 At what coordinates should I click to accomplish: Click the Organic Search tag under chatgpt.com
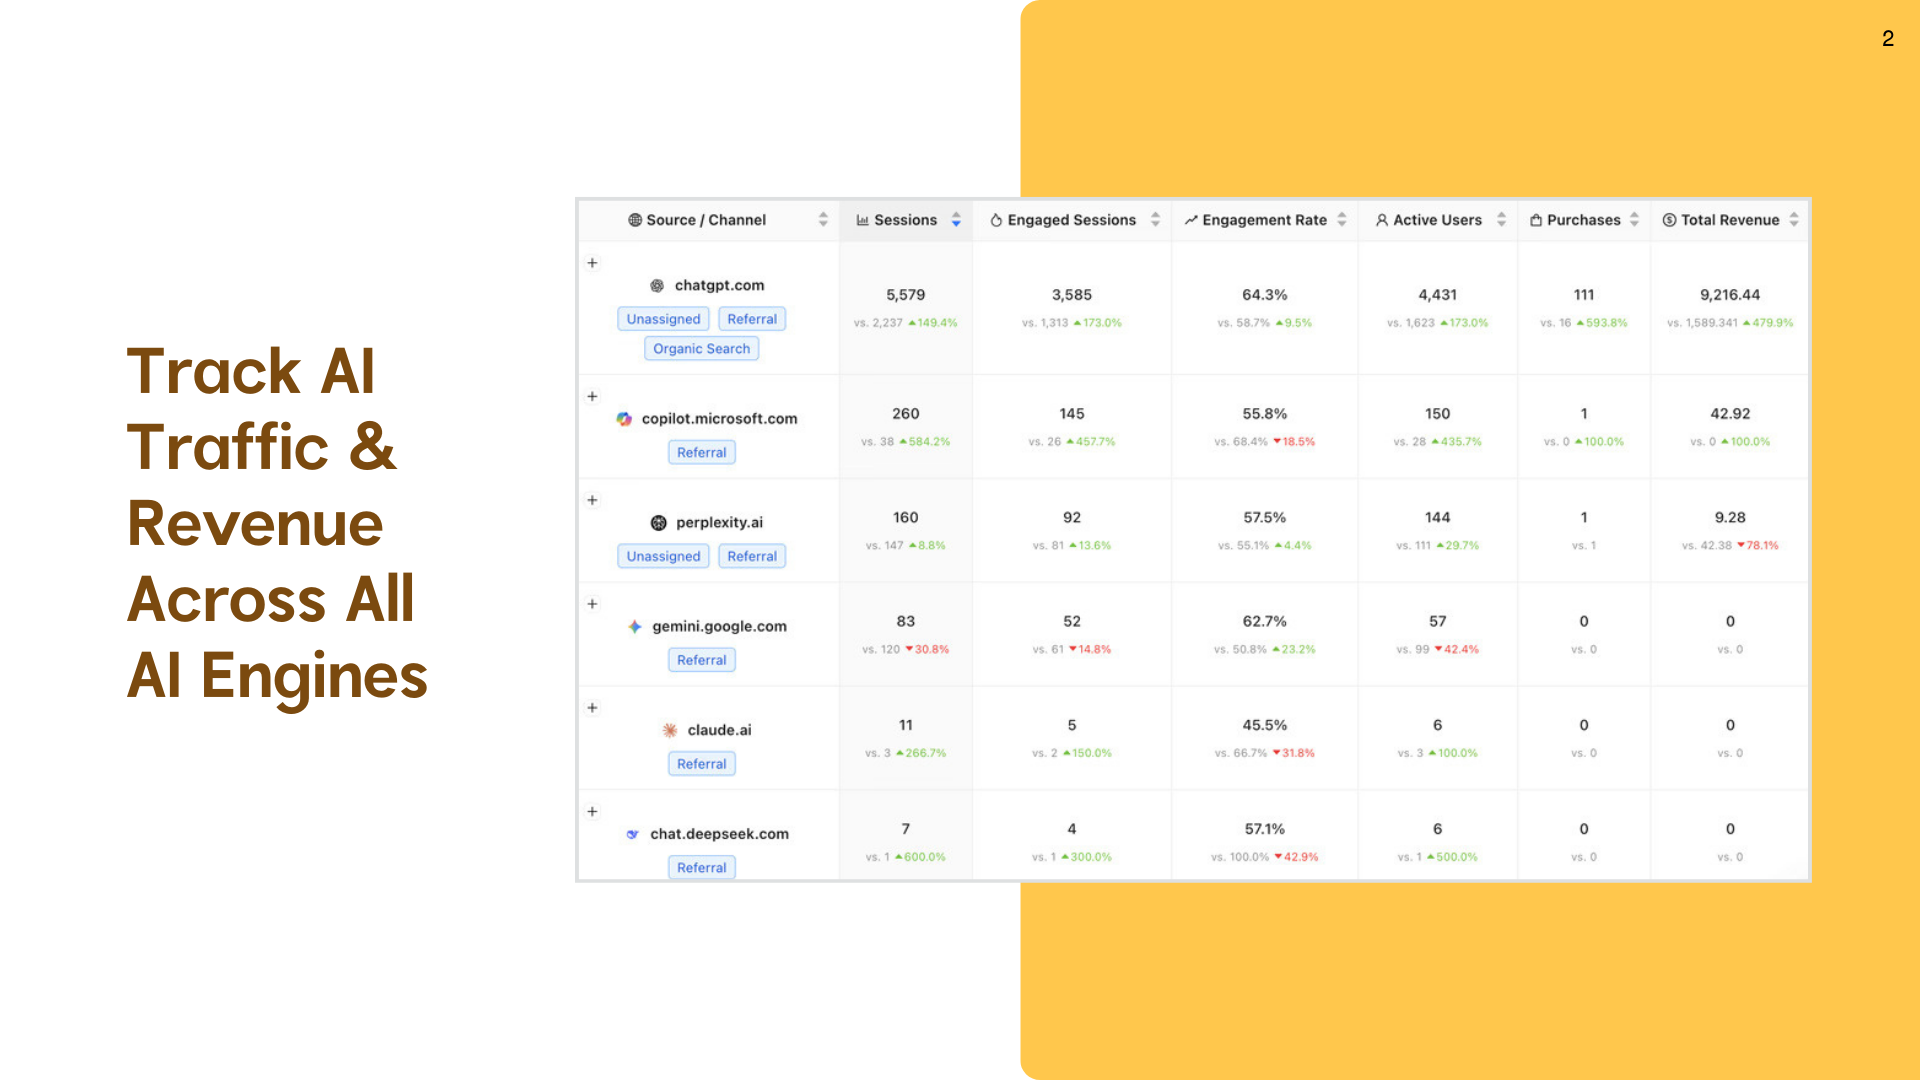coord(701,349)
